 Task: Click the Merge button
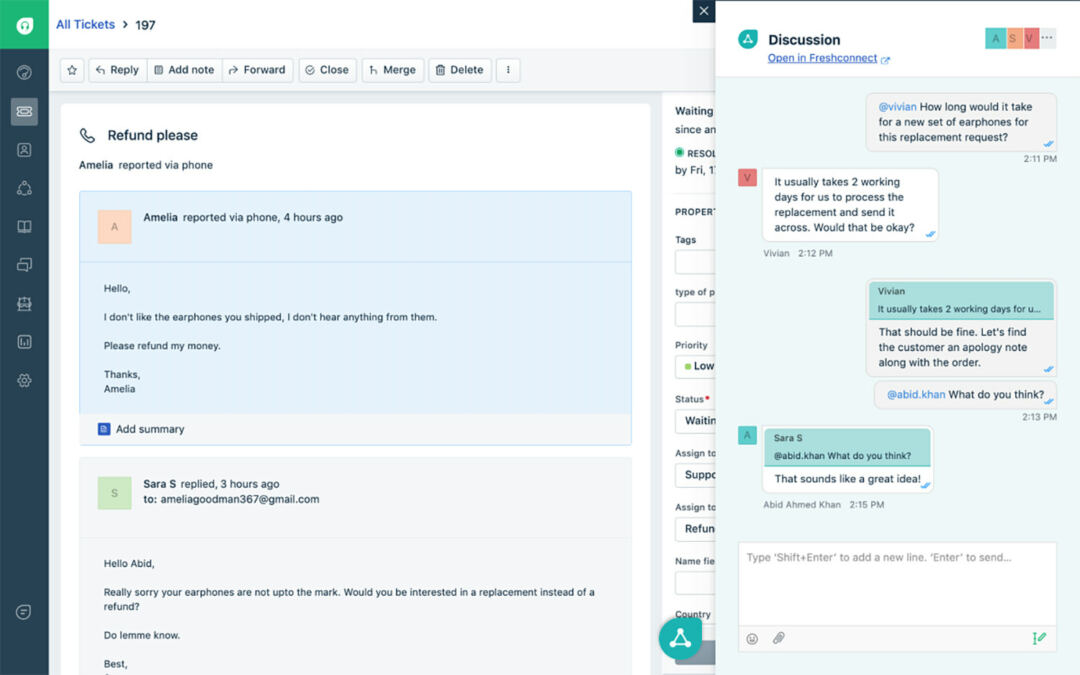(x=392, y=70)
